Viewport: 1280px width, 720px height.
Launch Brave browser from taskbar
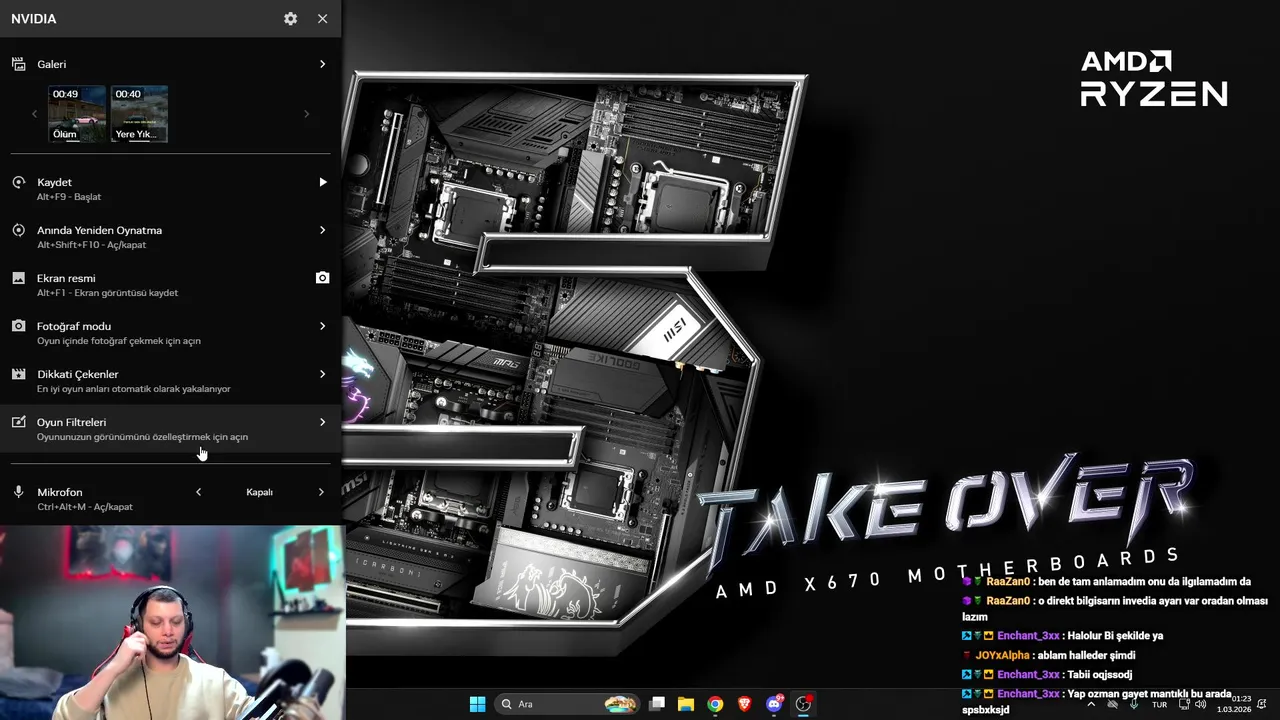point(744,704)
